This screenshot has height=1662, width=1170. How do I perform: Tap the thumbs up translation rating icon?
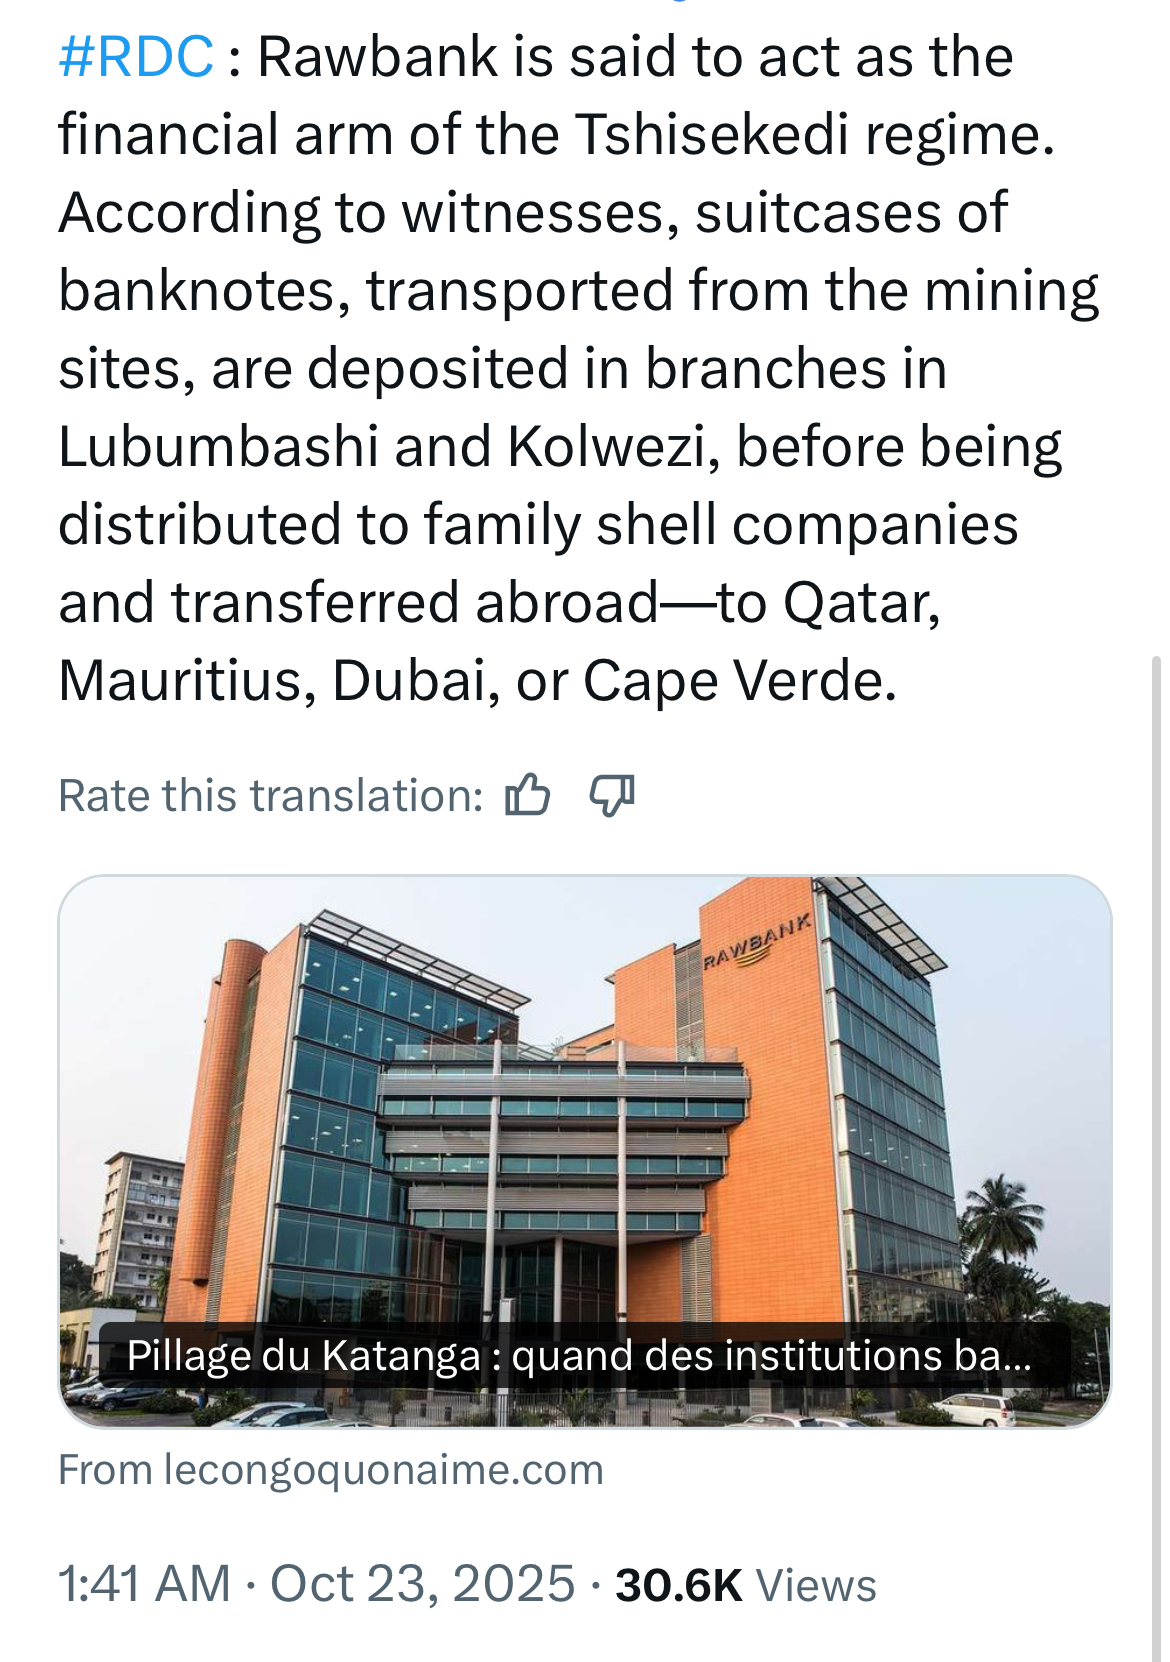tap(527, 796)
